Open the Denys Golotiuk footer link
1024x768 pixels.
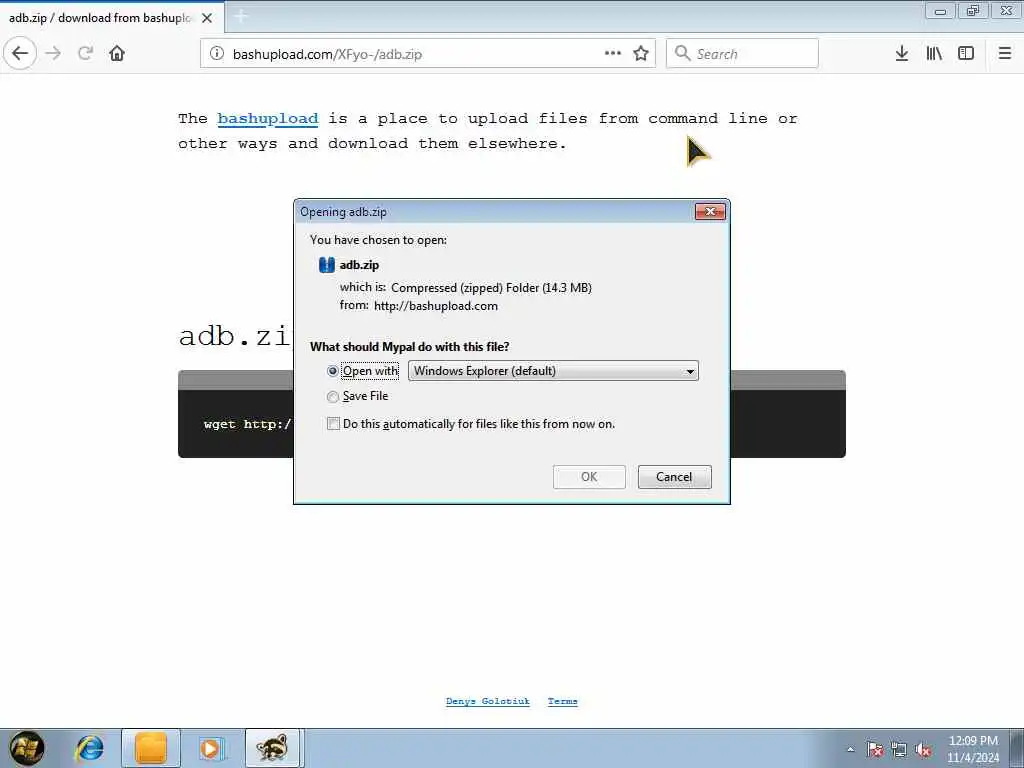(488, 701)
